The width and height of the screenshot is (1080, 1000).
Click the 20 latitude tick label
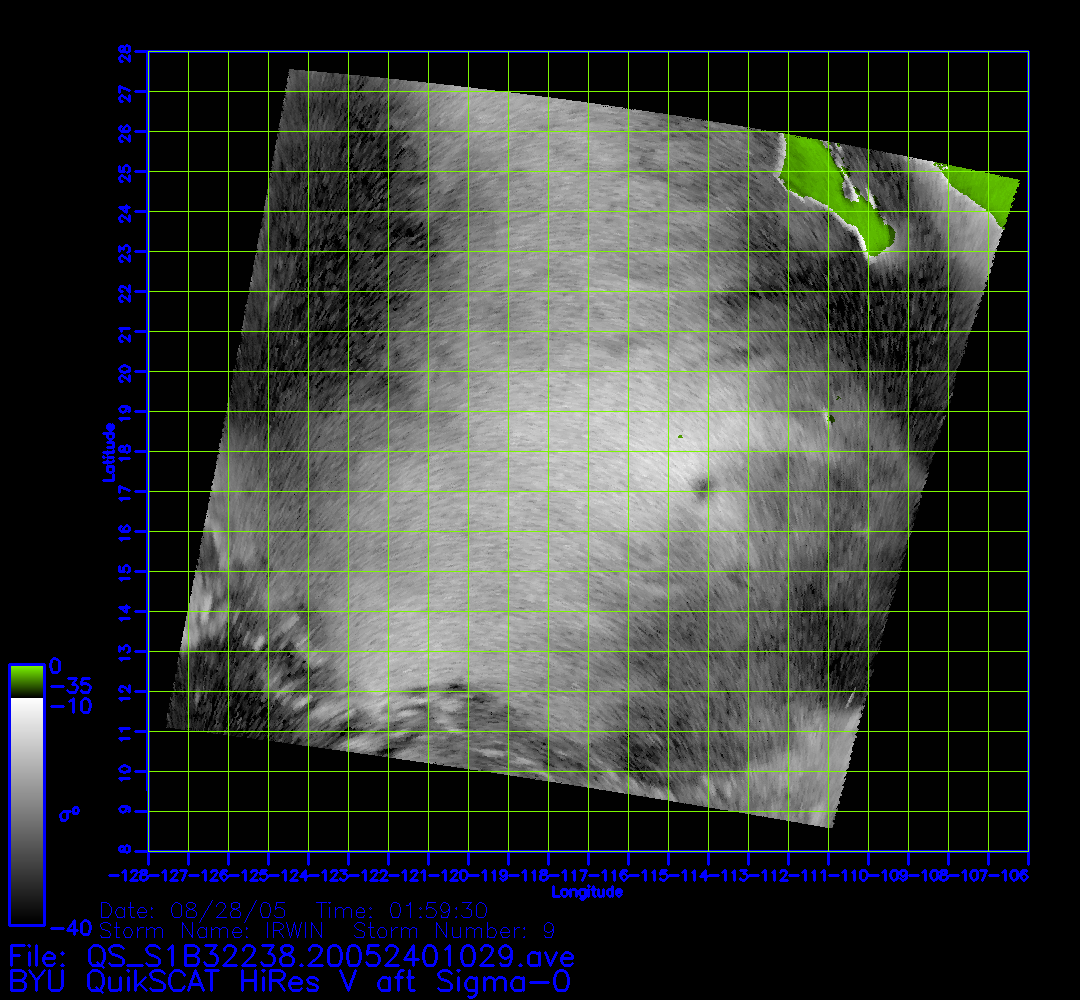coord(128,371)
